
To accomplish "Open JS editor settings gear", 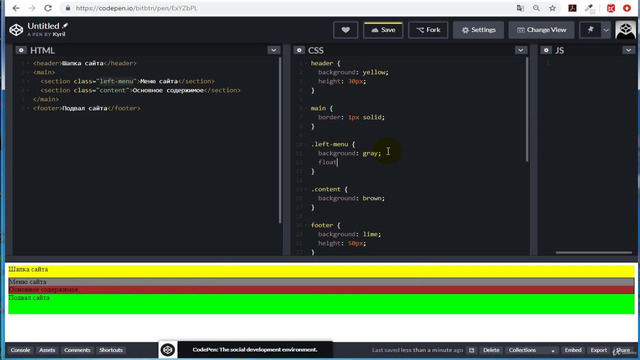I will coord(546,50).
